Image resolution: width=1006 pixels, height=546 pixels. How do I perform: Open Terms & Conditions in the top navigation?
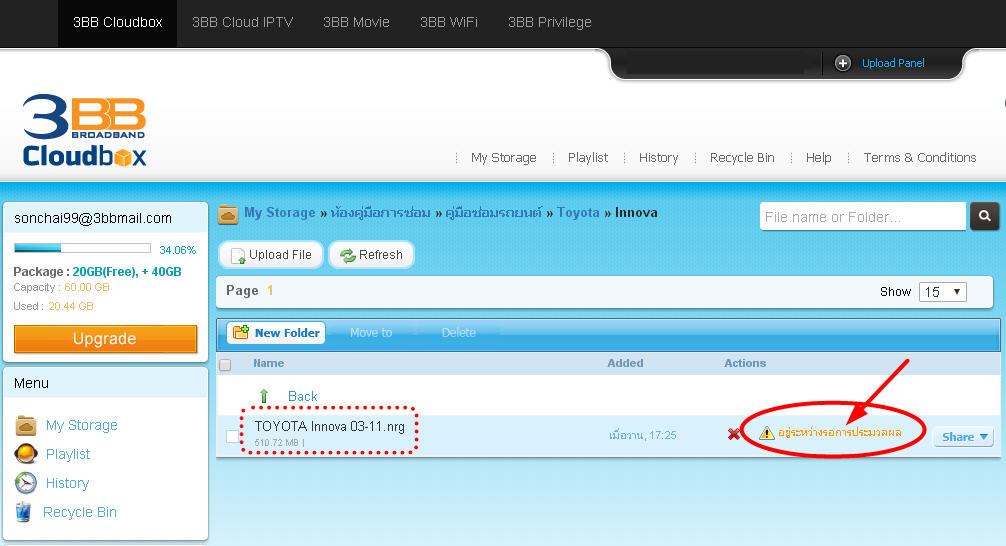(x=919, y=157)
